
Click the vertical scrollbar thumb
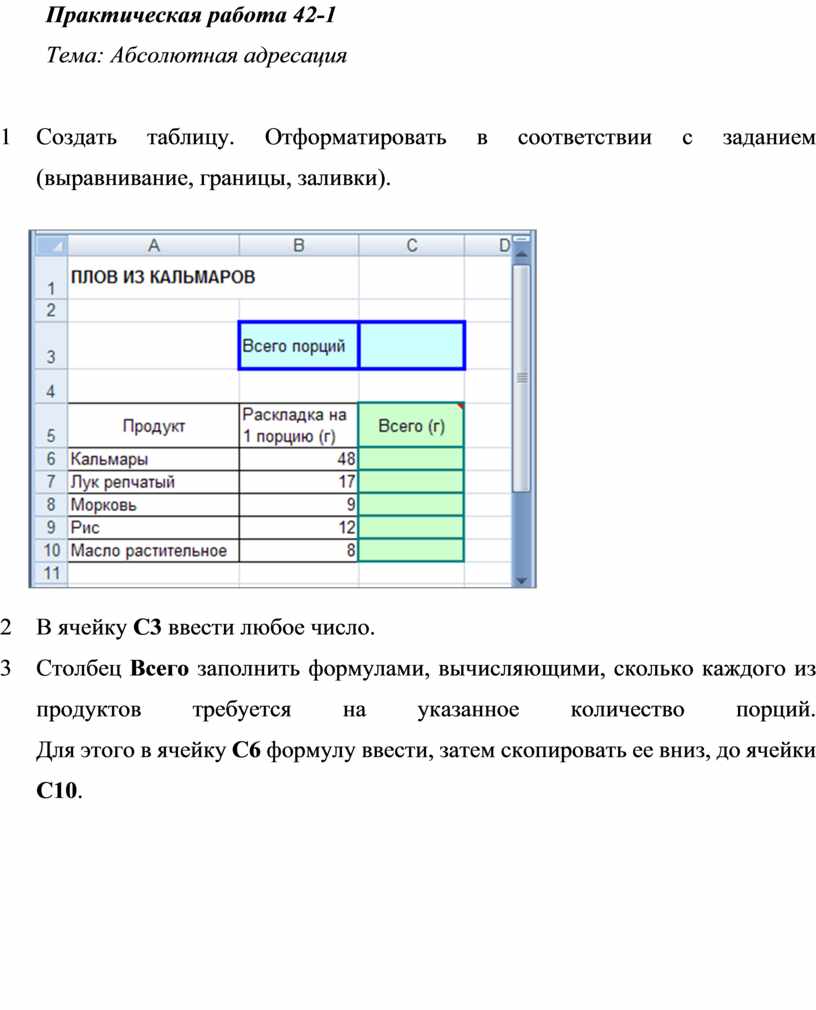pos(520,378)
